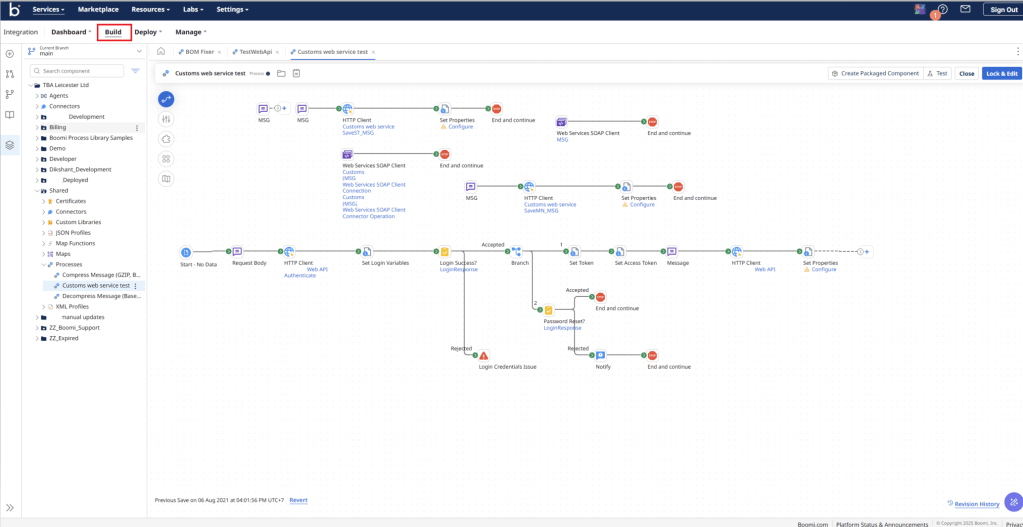The width and height of the screenshot is (1023, 527).
Task: Expand the Billing folder in tree
Action: [38, 128]
